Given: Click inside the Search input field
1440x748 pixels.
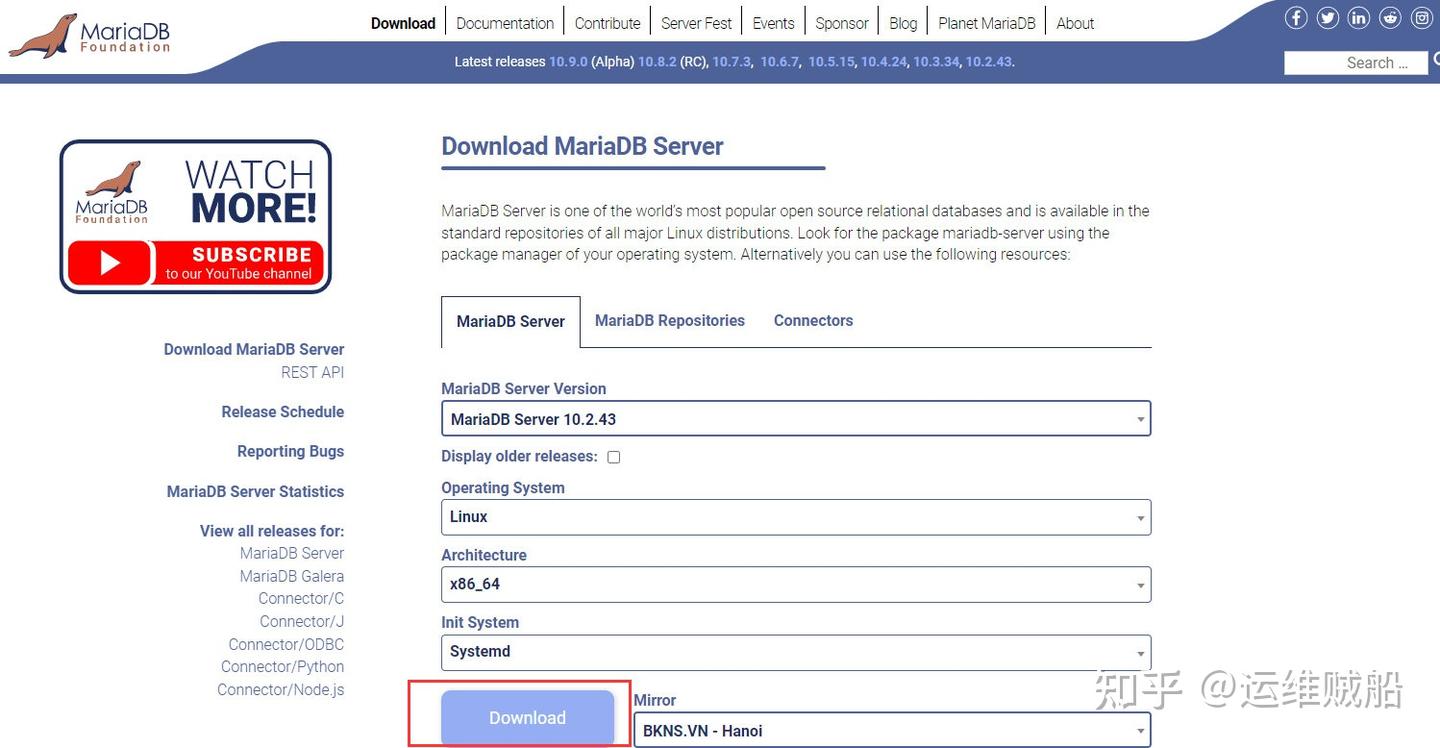Looking at the screenshot, I should tap(1355, 62).
